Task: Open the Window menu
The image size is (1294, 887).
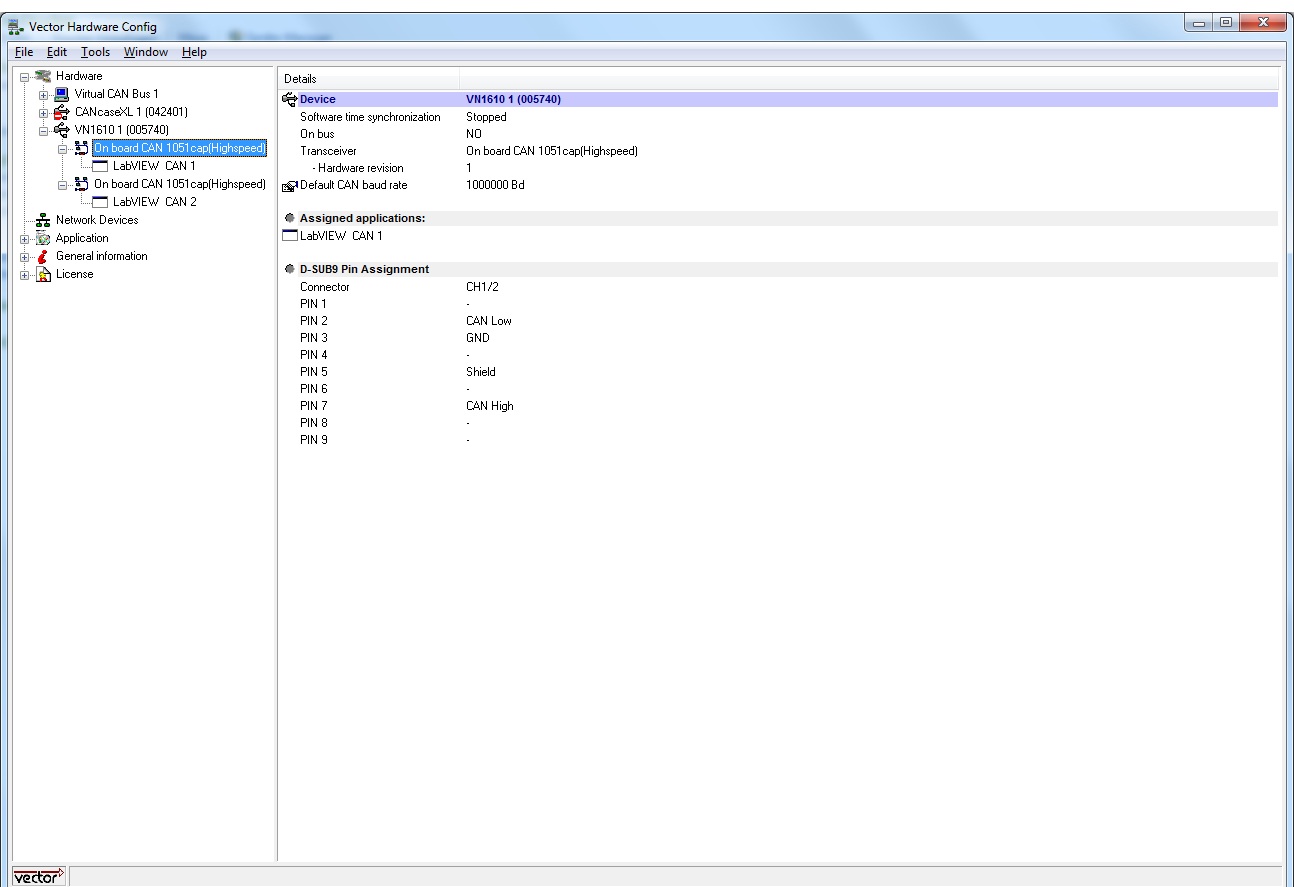Action: coord(146,52)
